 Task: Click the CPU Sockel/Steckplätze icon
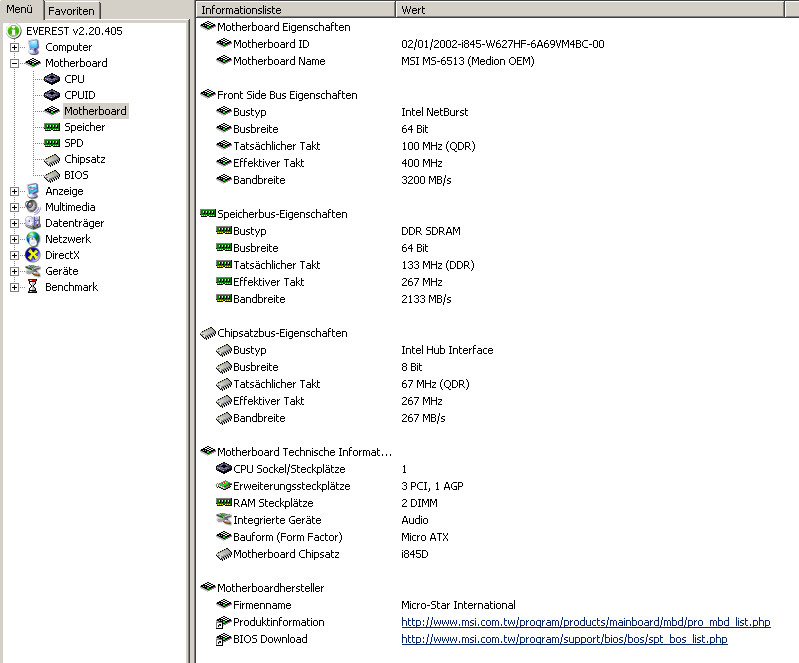[x=224, y=468]
